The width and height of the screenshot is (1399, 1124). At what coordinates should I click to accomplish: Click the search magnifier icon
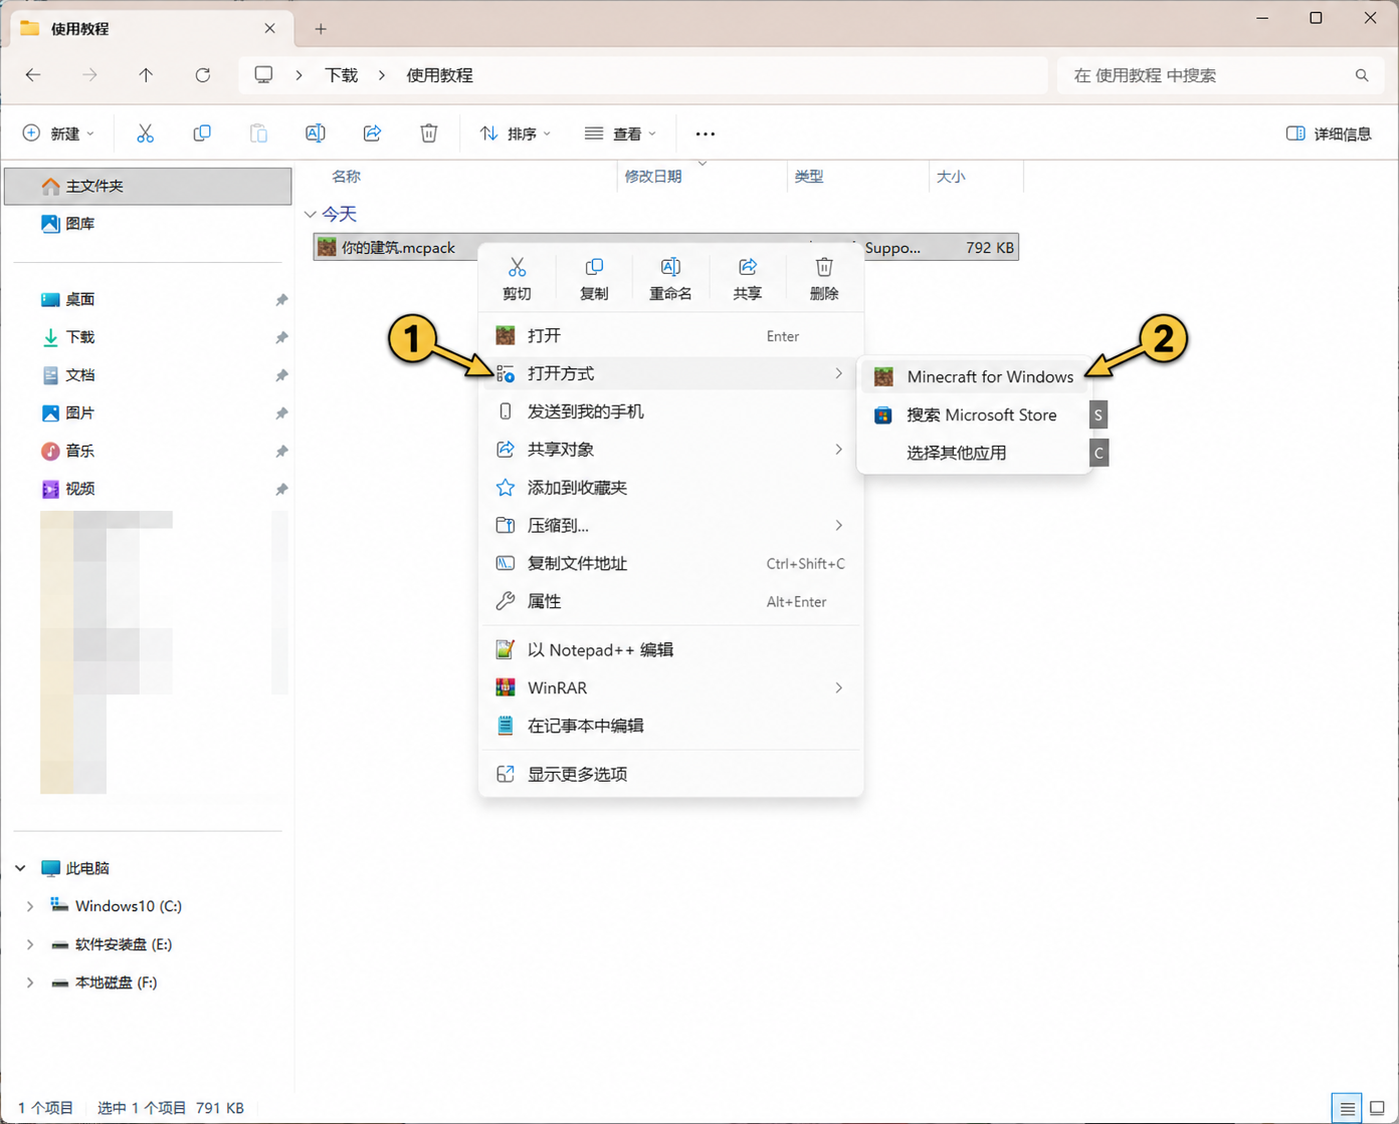(x=1362, y=75)
